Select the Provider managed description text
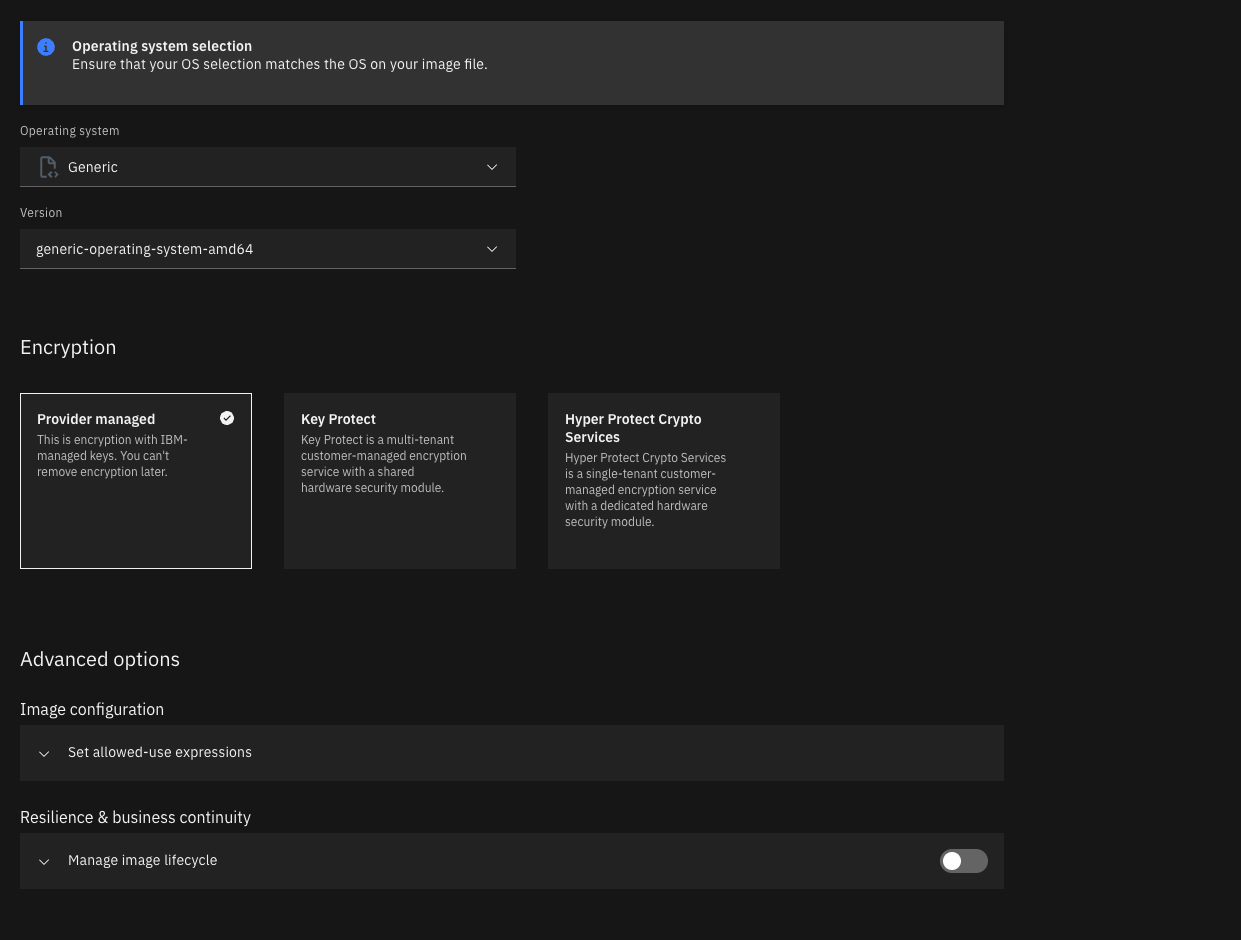Screen dimensions: 1241x940 (112, 456)
